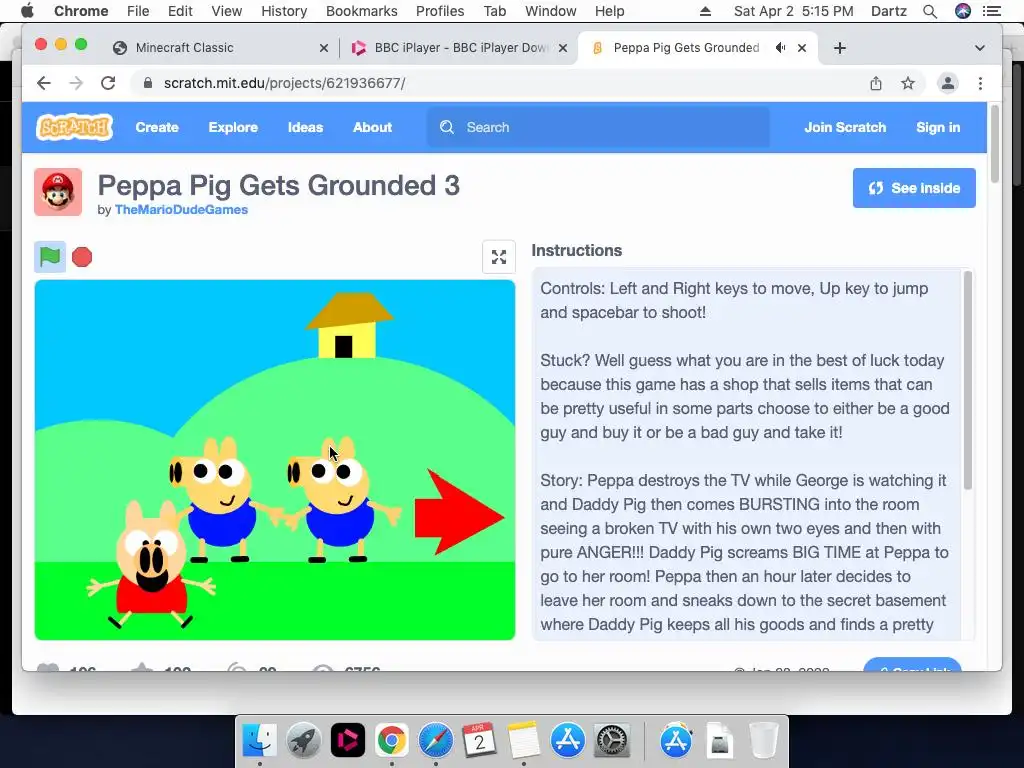Viewport: 1024px width, 768px height.
Task: Click the red arrow in the game stage
Action: tap(459, 512)
